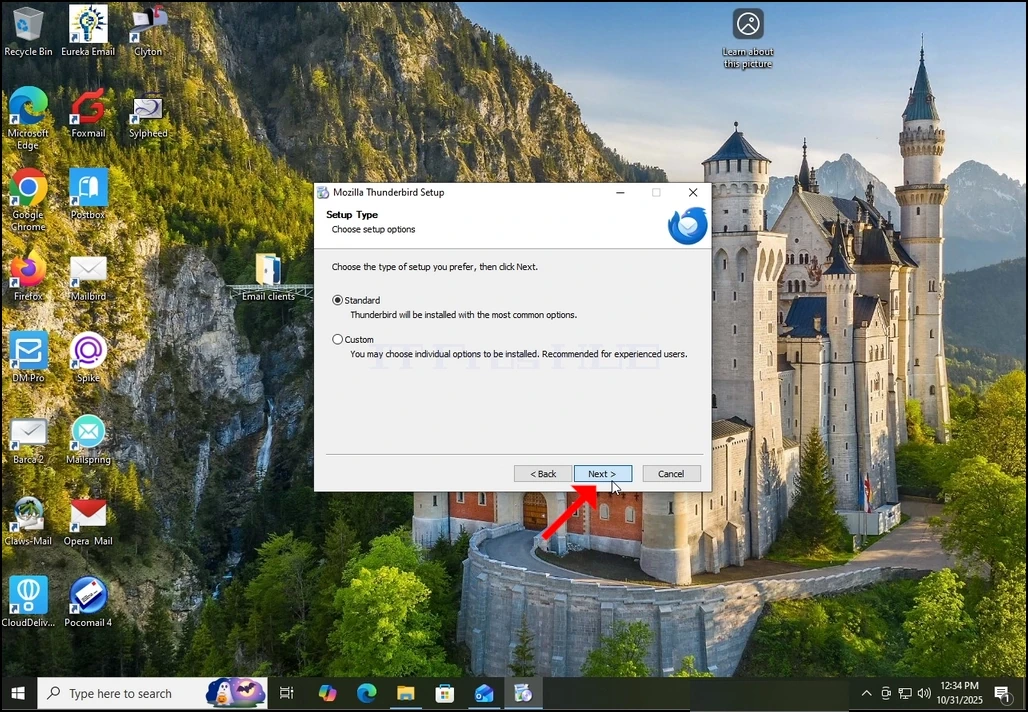
Task: Click the Thunderbird installer taskbar icon
Action: click(523, 694)
